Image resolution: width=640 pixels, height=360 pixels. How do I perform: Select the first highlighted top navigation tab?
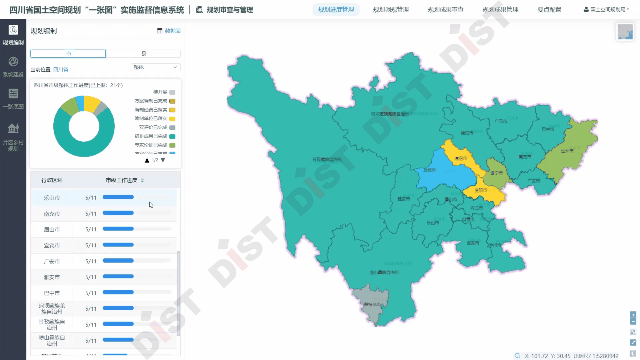click(336, 9)
